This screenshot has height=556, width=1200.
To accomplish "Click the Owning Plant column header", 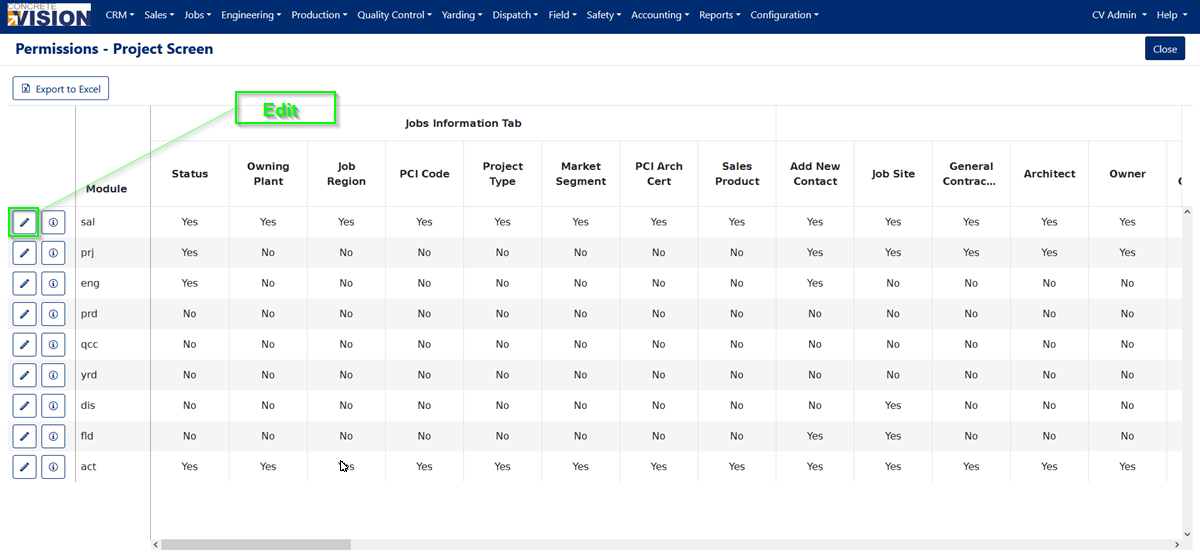I will coord(268,174).
